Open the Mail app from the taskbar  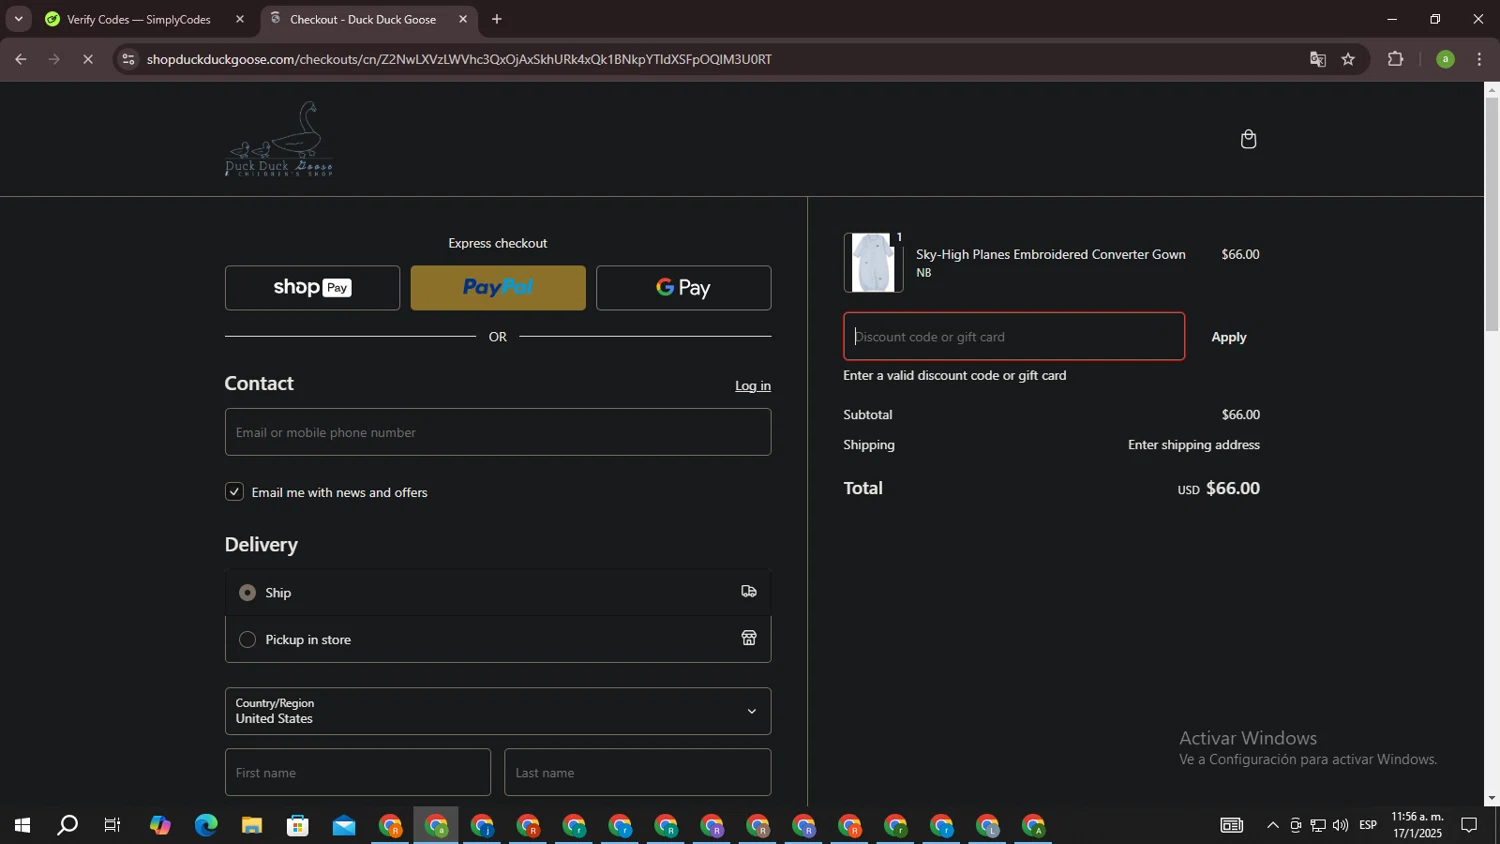344,826
